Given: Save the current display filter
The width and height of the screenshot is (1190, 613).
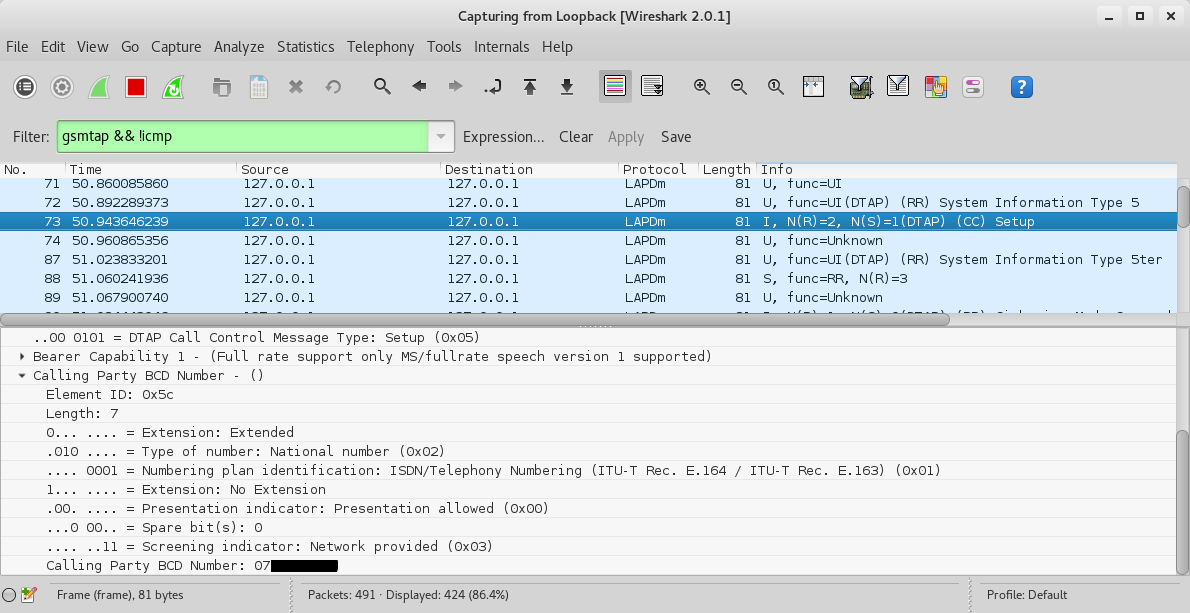Looking at the screenshot, I should pyautogui.click(x=675, y=137).
